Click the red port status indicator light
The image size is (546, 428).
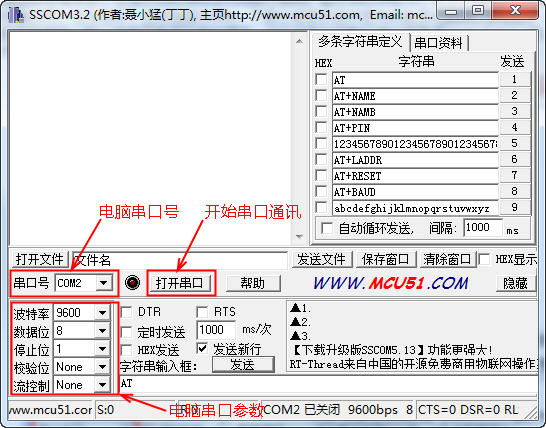coord(133,282)
